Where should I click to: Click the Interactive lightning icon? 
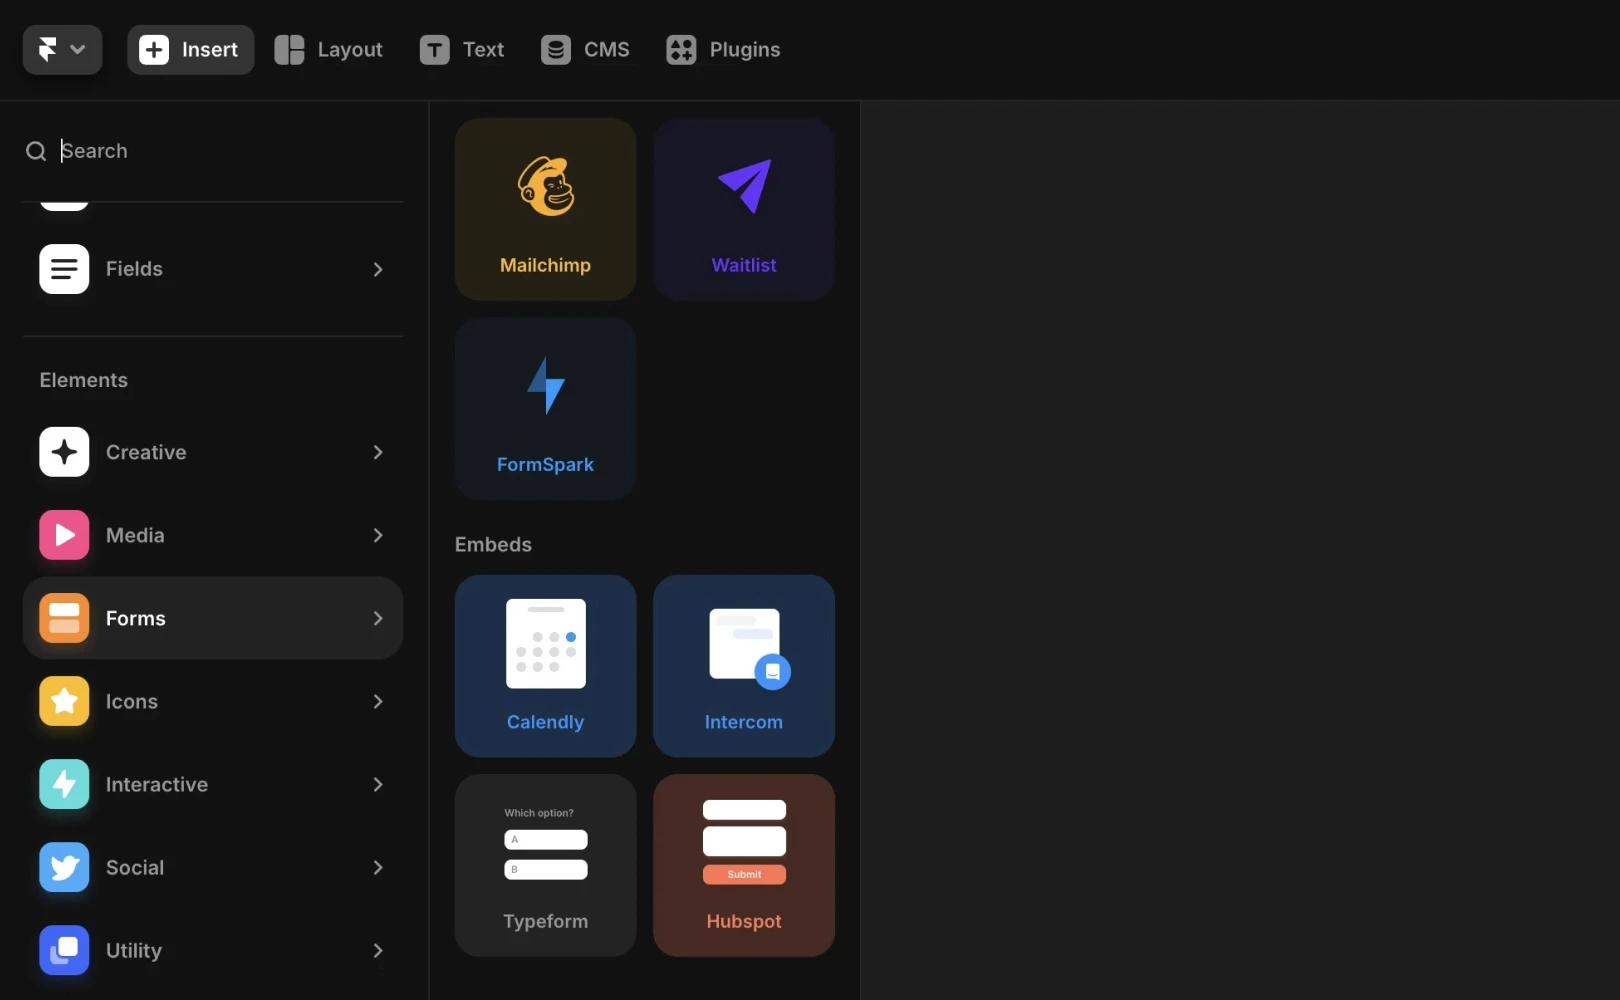point(64,784)
